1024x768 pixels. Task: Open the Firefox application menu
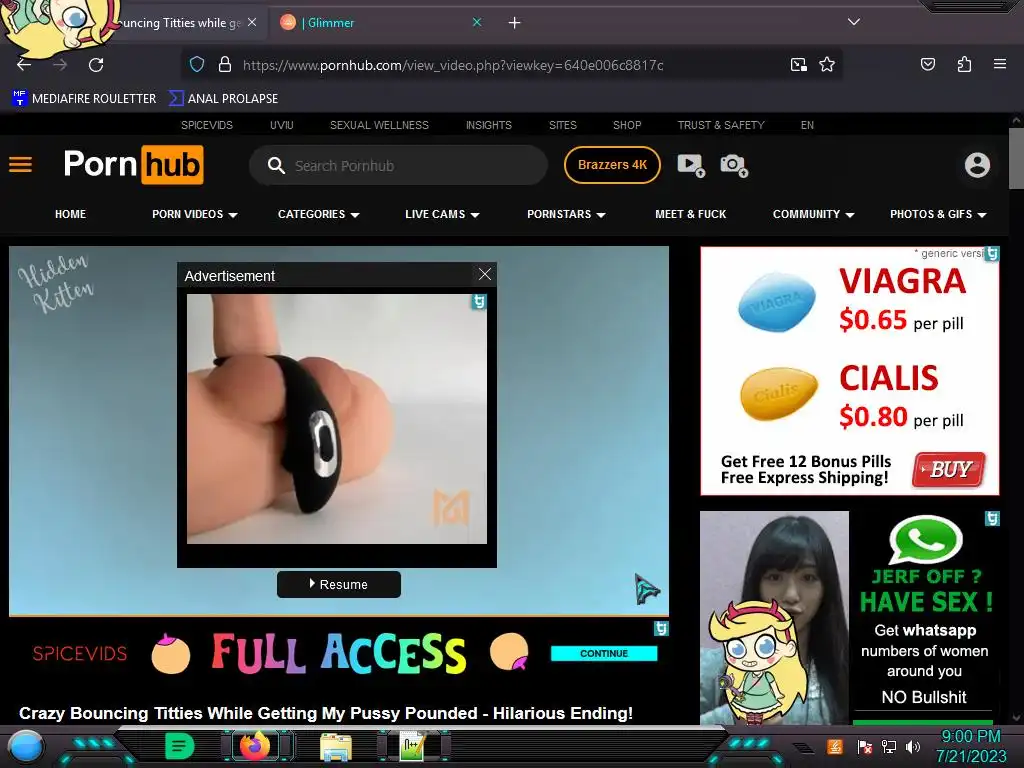point(1000,64)
